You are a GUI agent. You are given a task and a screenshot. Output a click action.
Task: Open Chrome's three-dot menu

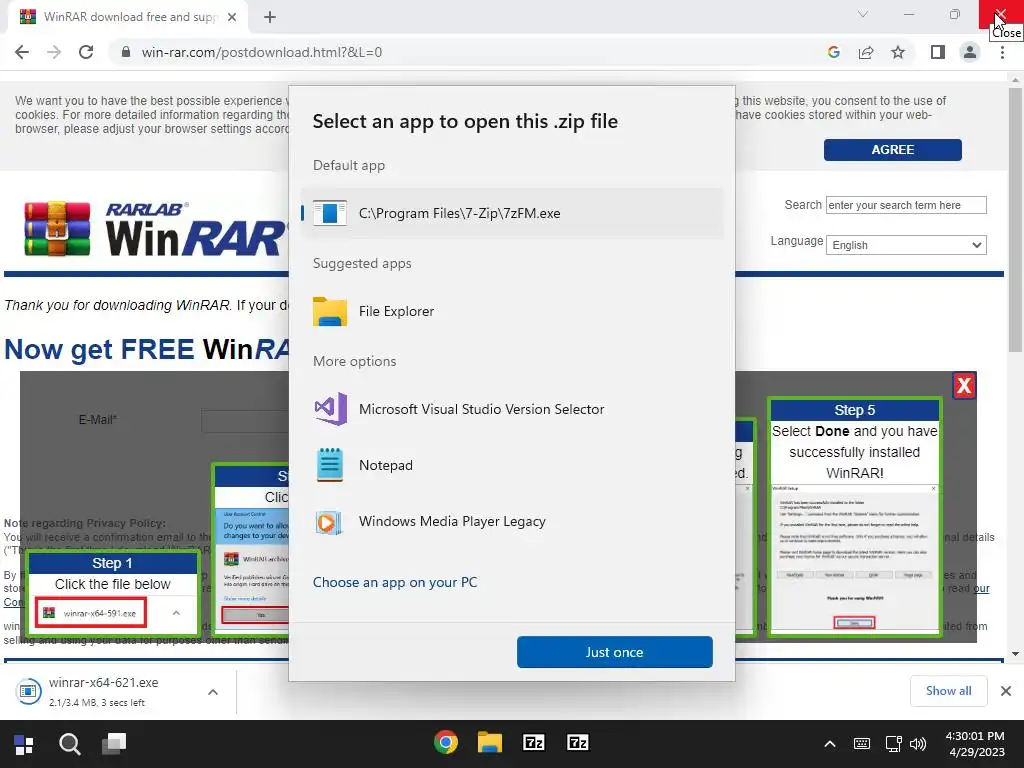point(1002,52)
